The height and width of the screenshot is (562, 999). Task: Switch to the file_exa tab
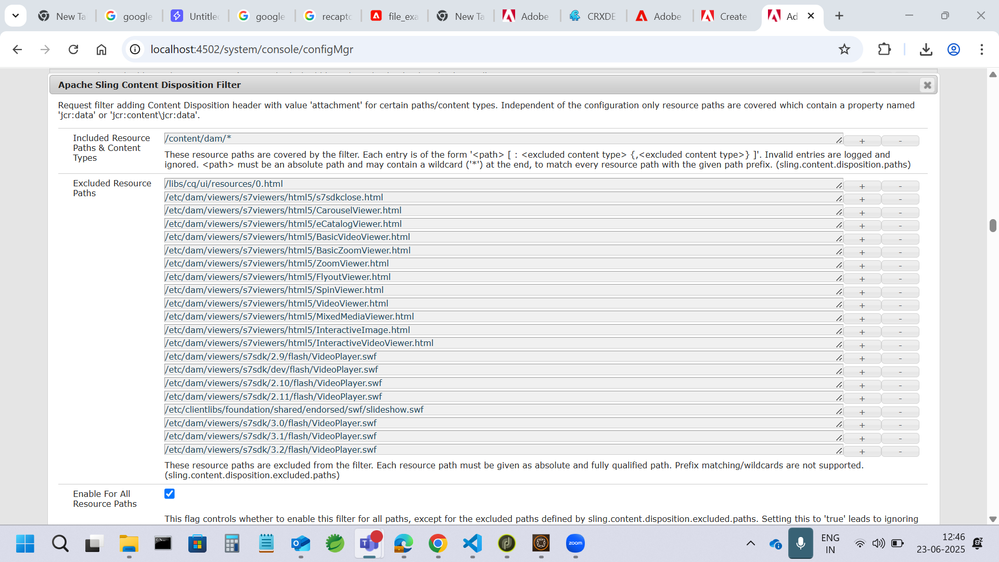point(395,16)
